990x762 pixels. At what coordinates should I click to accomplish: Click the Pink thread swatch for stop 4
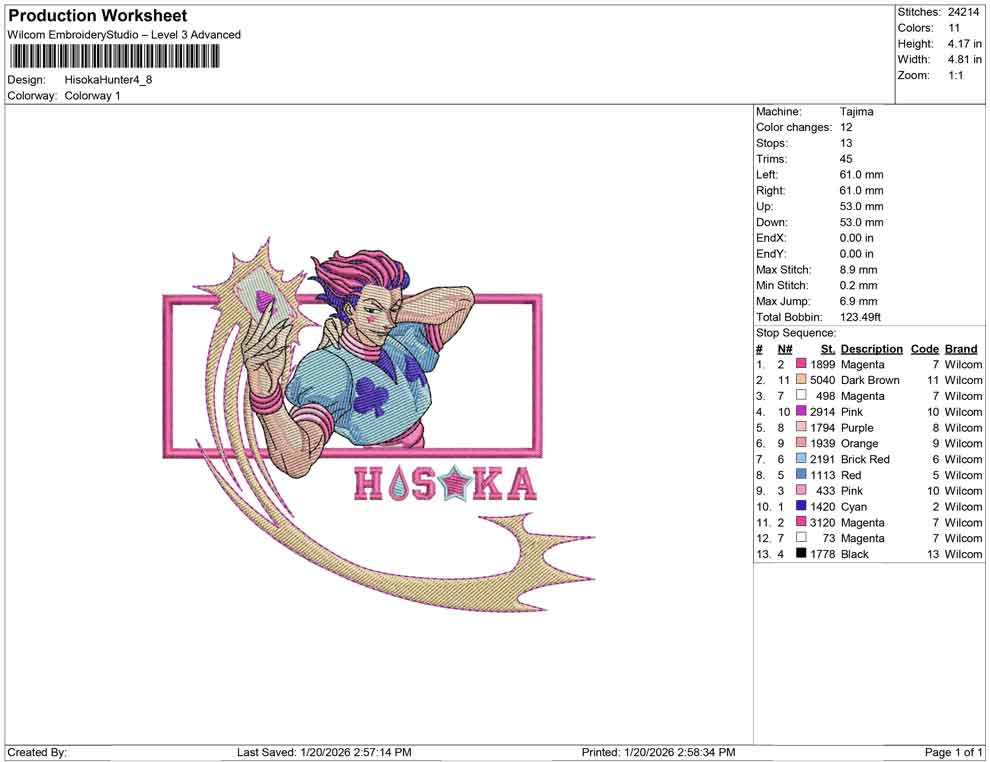pyautogui.click(x=799, y=412)
